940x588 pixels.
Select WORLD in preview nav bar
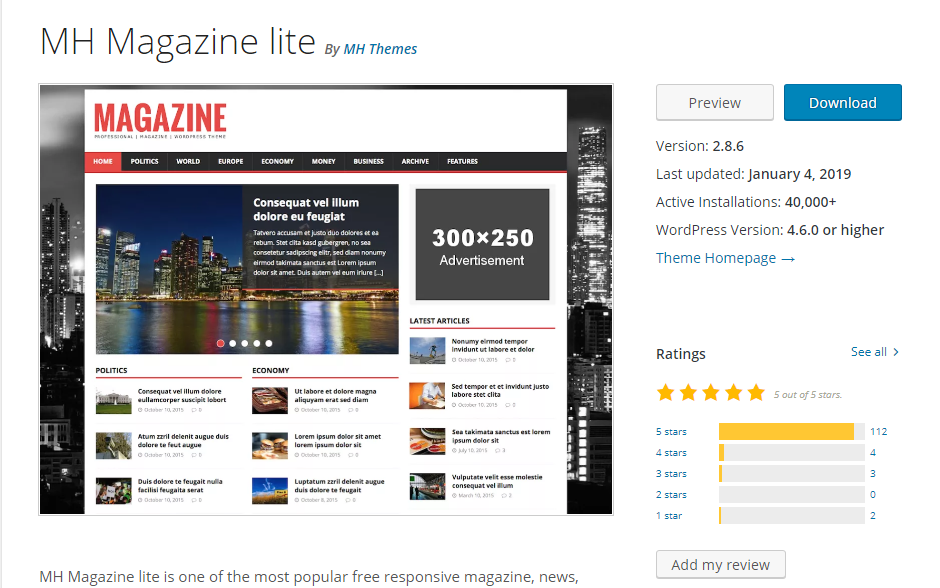pyautogui.click(x=188, y=162)
